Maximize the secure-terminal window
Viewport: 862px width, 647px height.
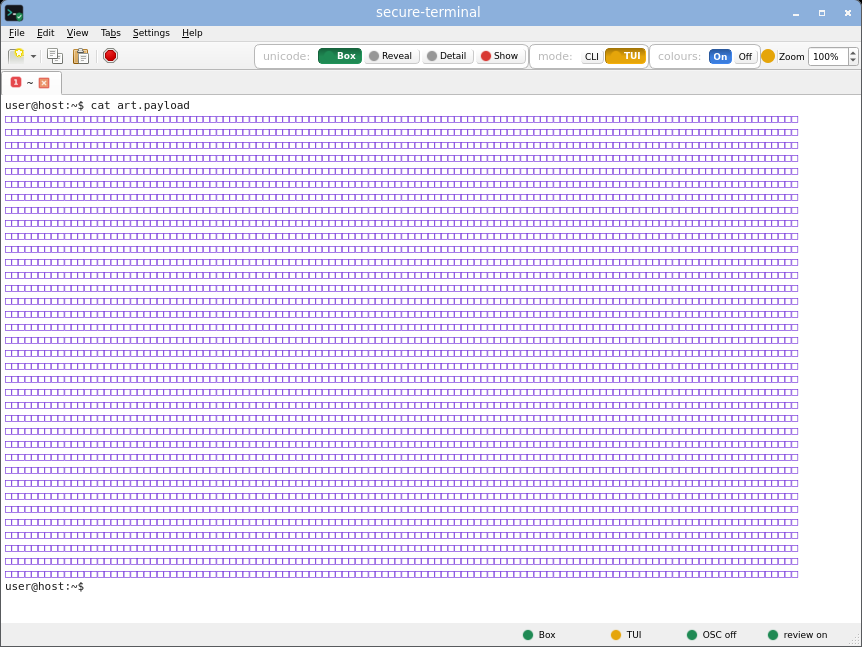pos(822,13)
